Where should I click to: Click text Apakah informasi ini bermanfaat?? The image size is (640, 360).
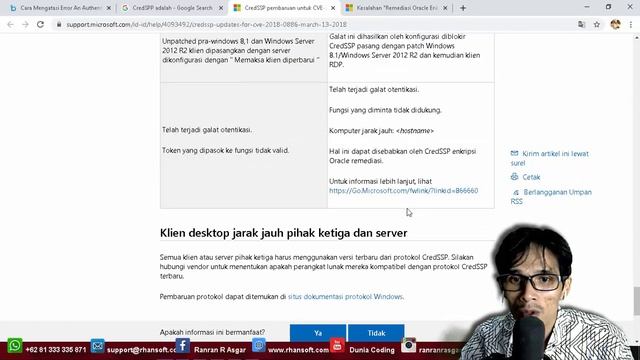point(212,332)
